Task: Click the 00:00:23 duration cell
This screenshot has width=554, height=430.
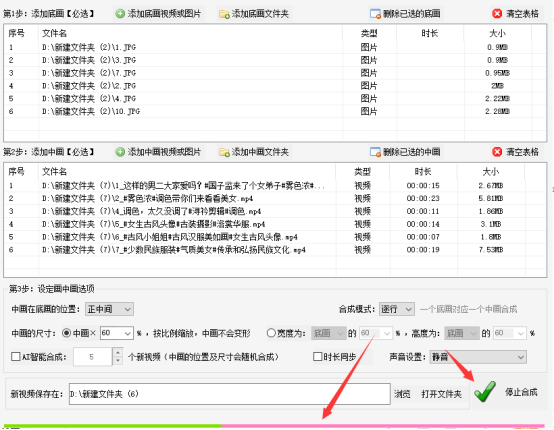Action: pyautogui.click(x=423, y=198)
